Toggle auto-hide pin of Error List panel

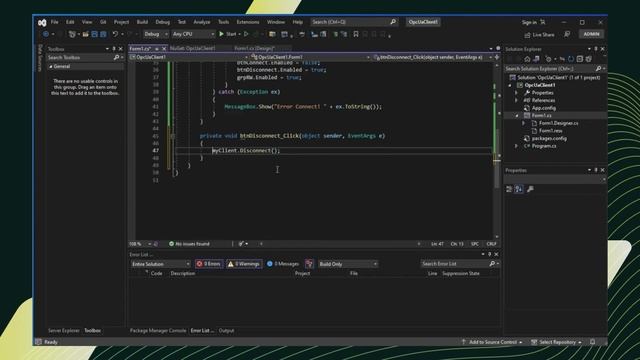tap(489, 254)
